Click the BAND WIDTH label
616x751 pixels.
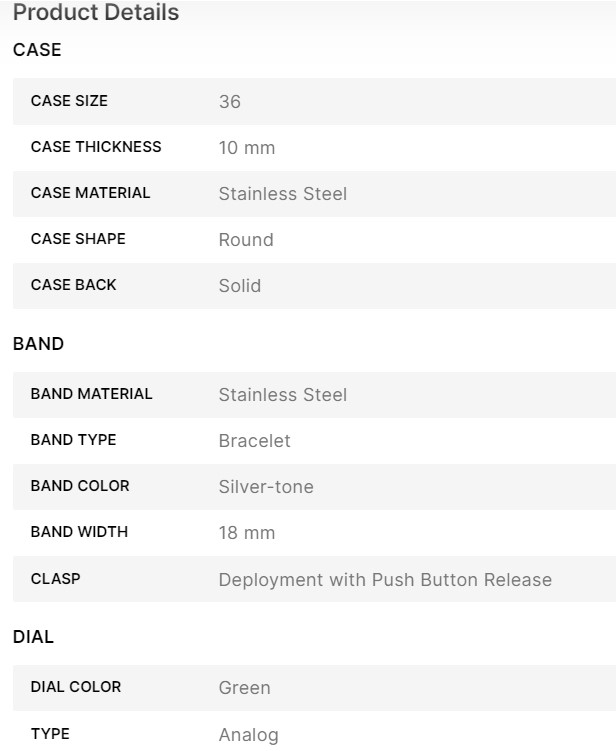point(79,532)
